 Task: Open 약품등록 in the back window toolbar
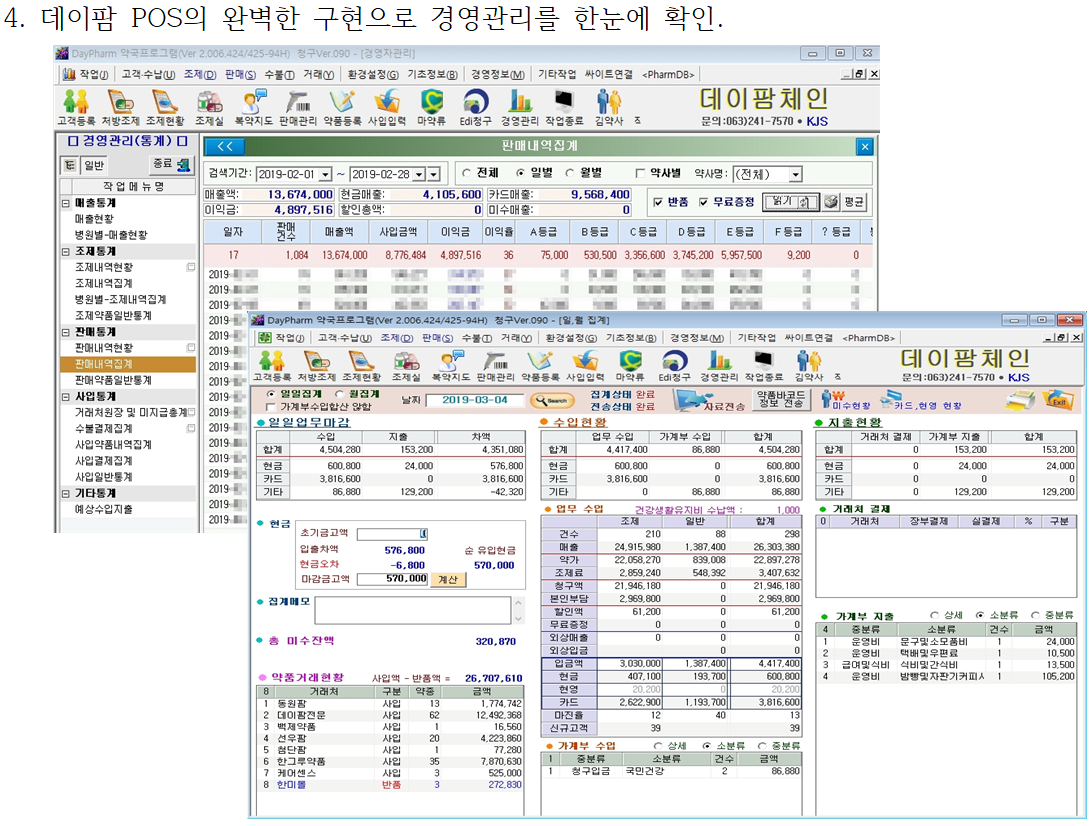point(342,108)
